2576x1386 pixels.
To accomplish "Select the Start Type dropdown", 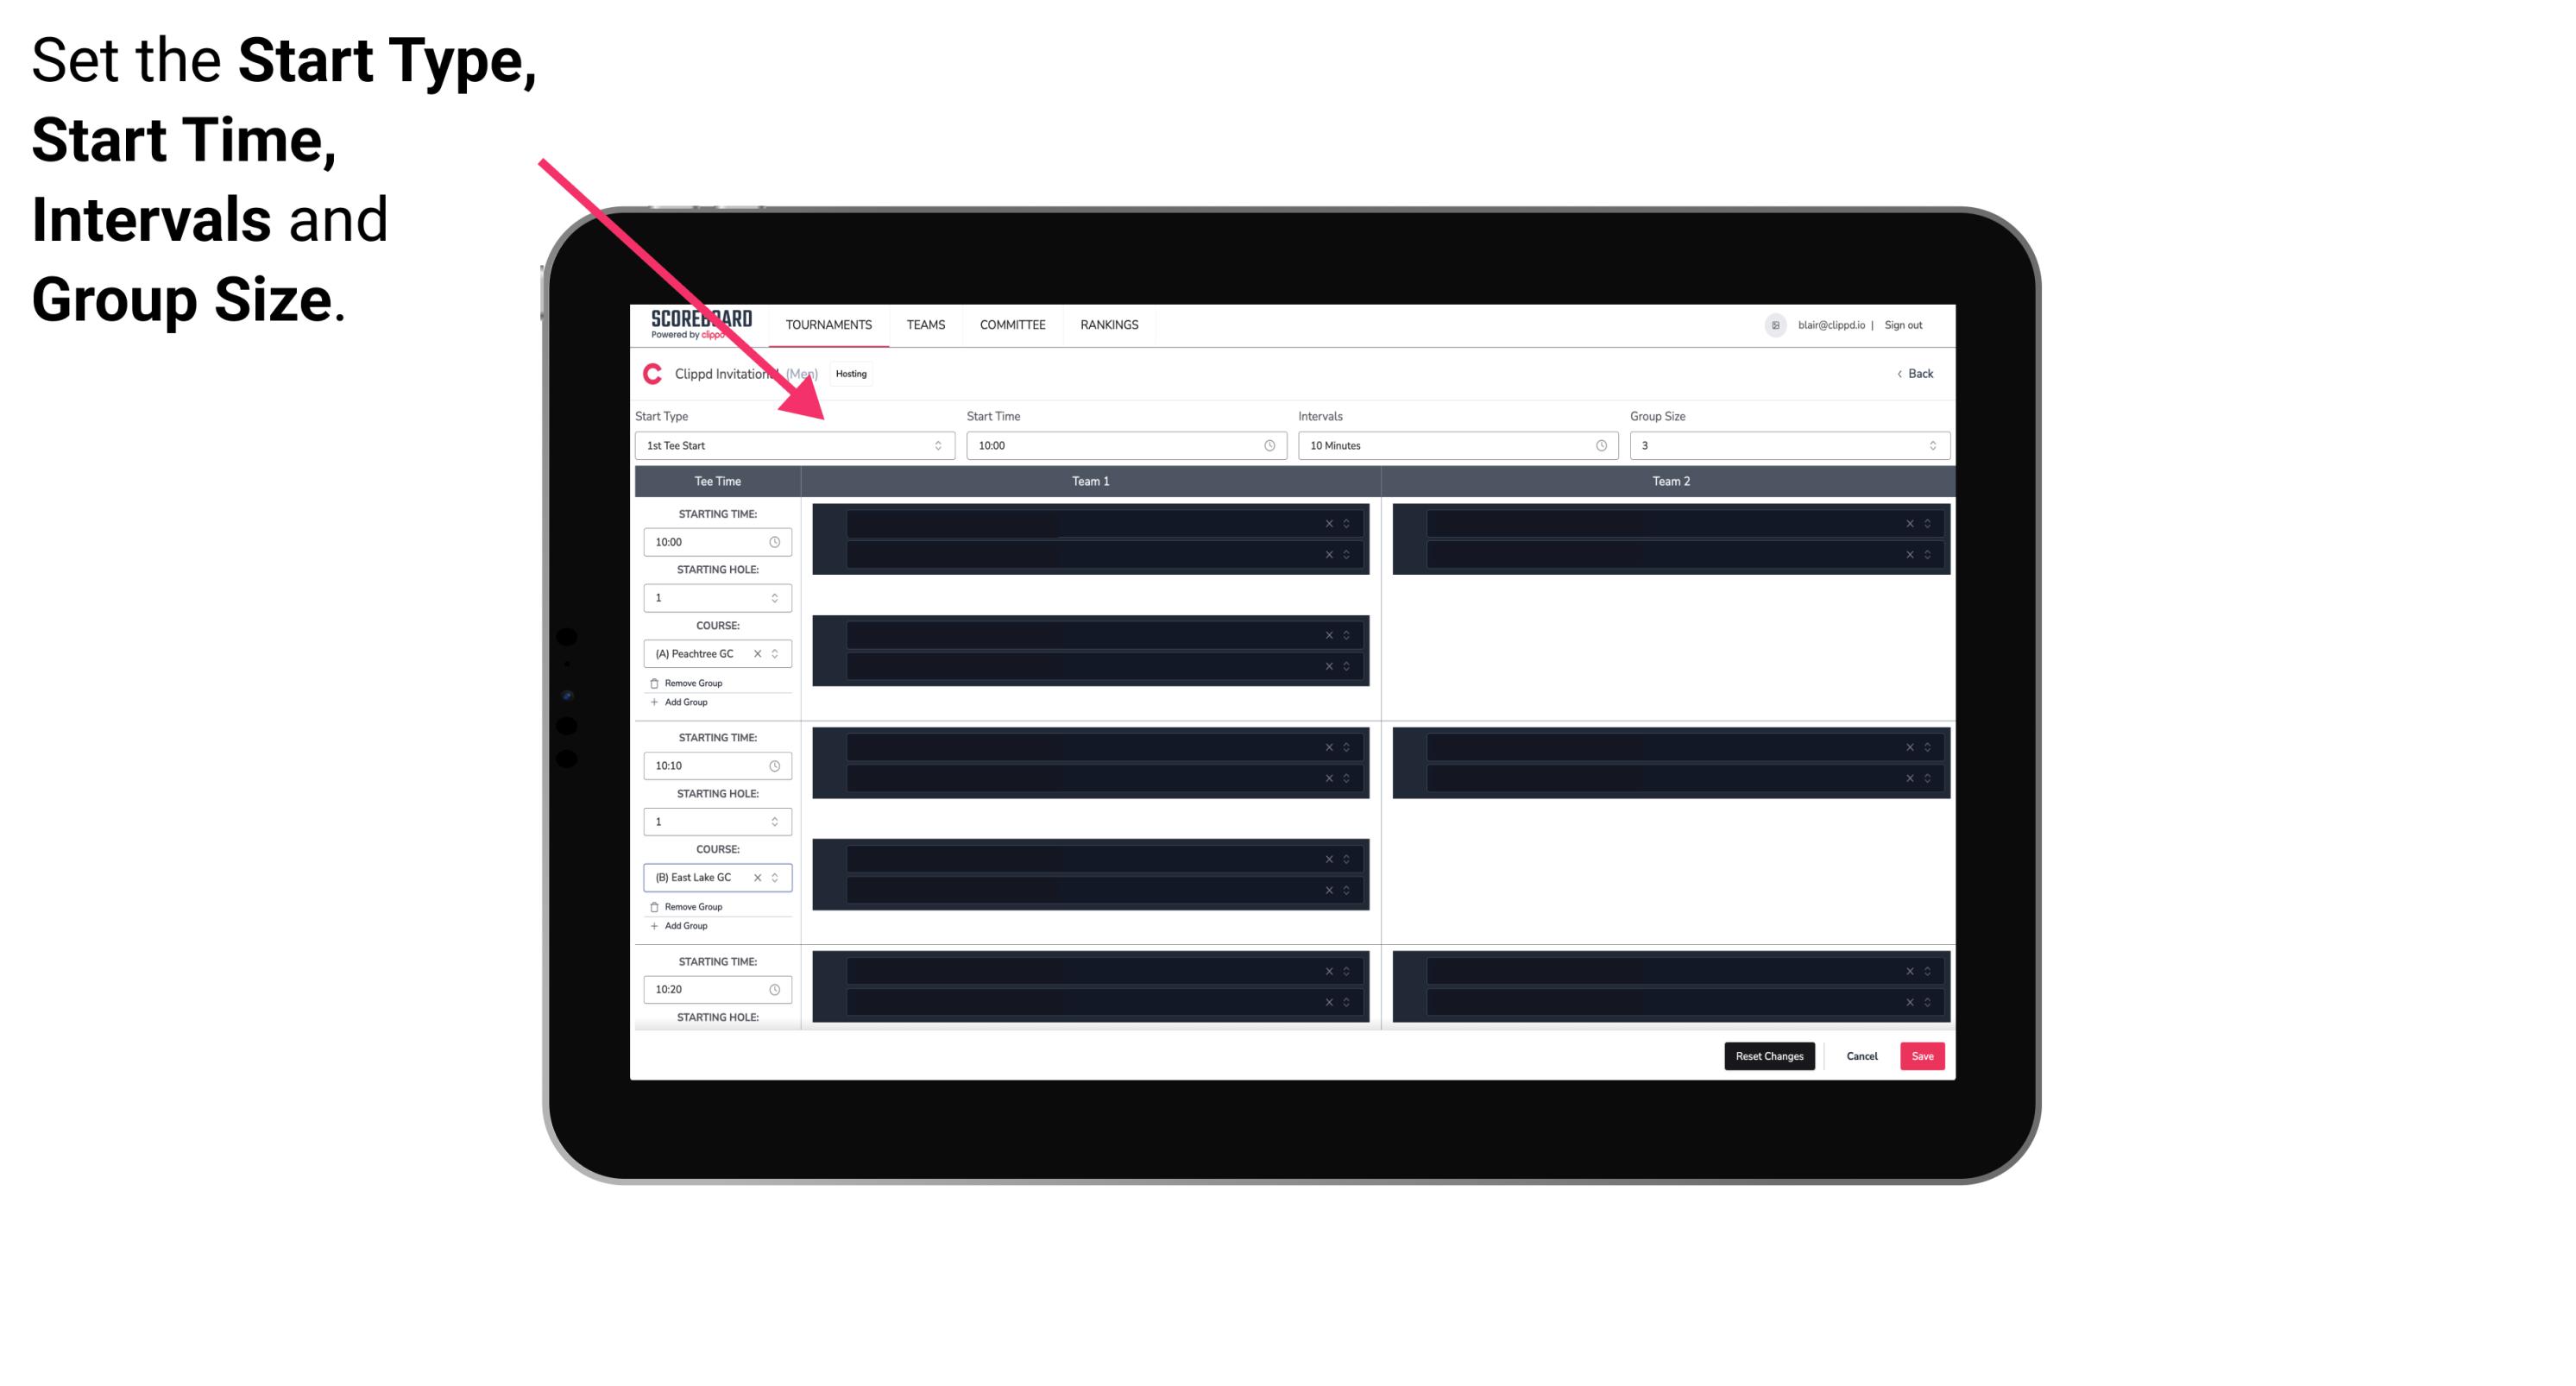I will tap(790, 445).
